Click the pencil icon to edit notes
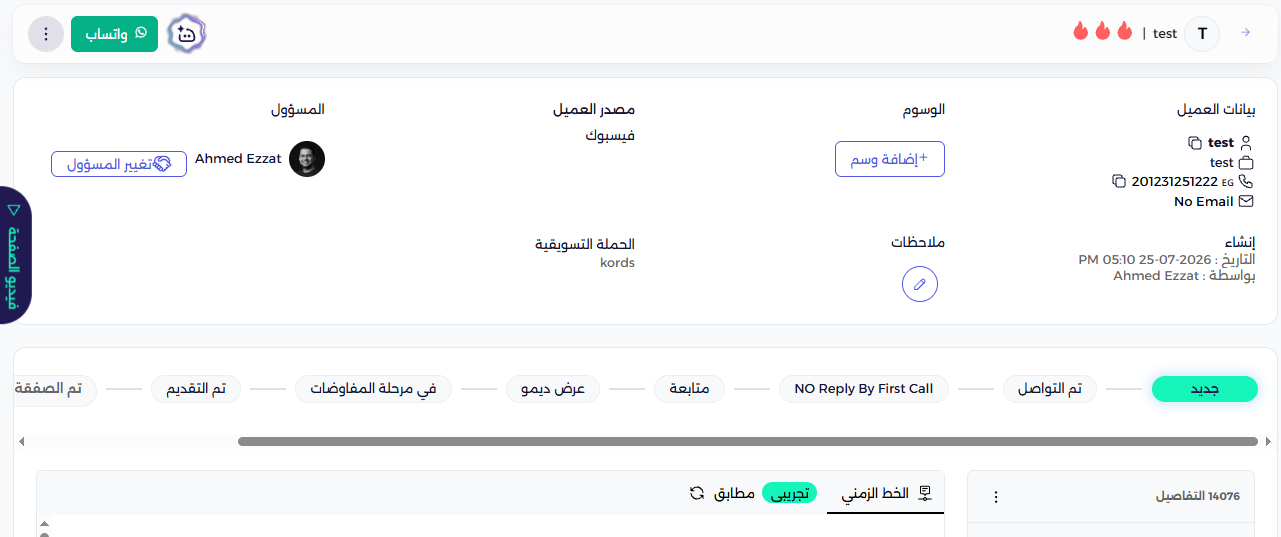The height and width of the screenshot is (537, 1281). click(920, 284)
